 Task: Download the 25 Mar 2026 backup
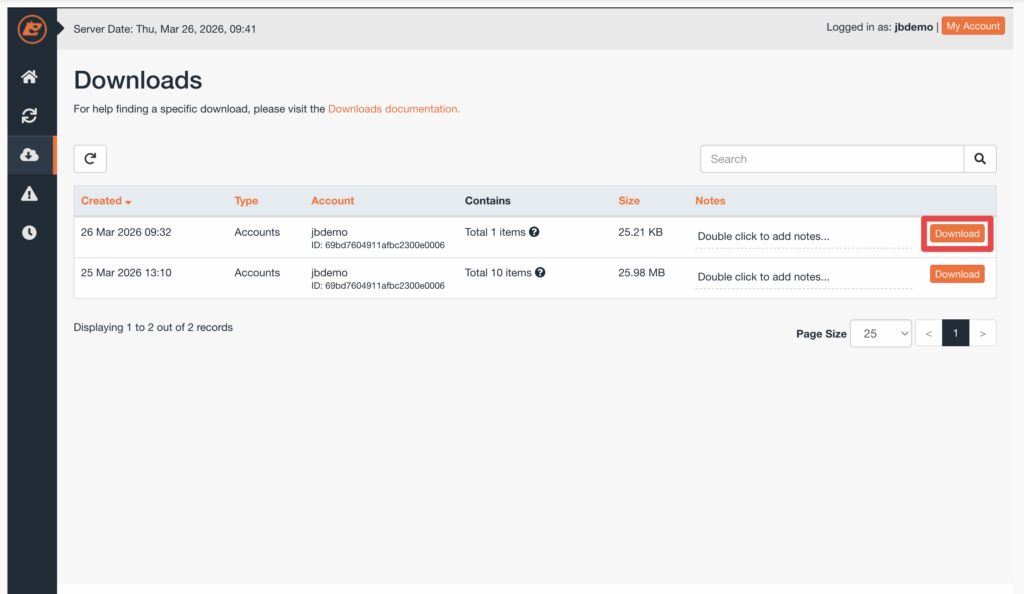957,274
